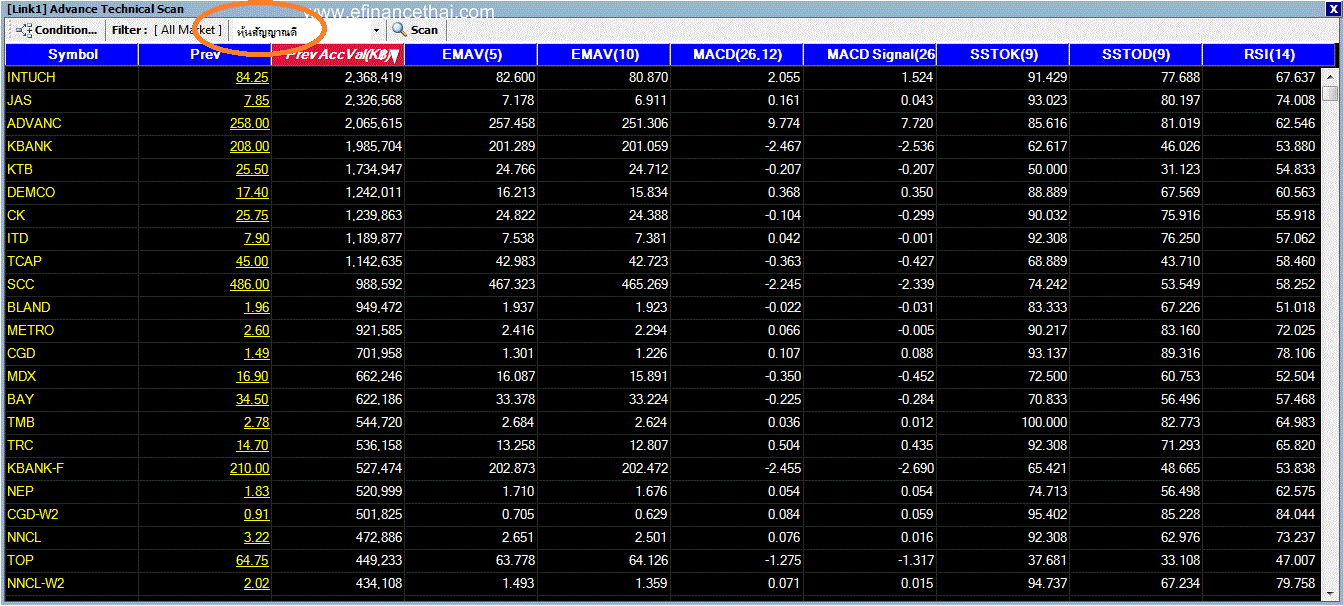Sort by MACD Signal column header

870,54
